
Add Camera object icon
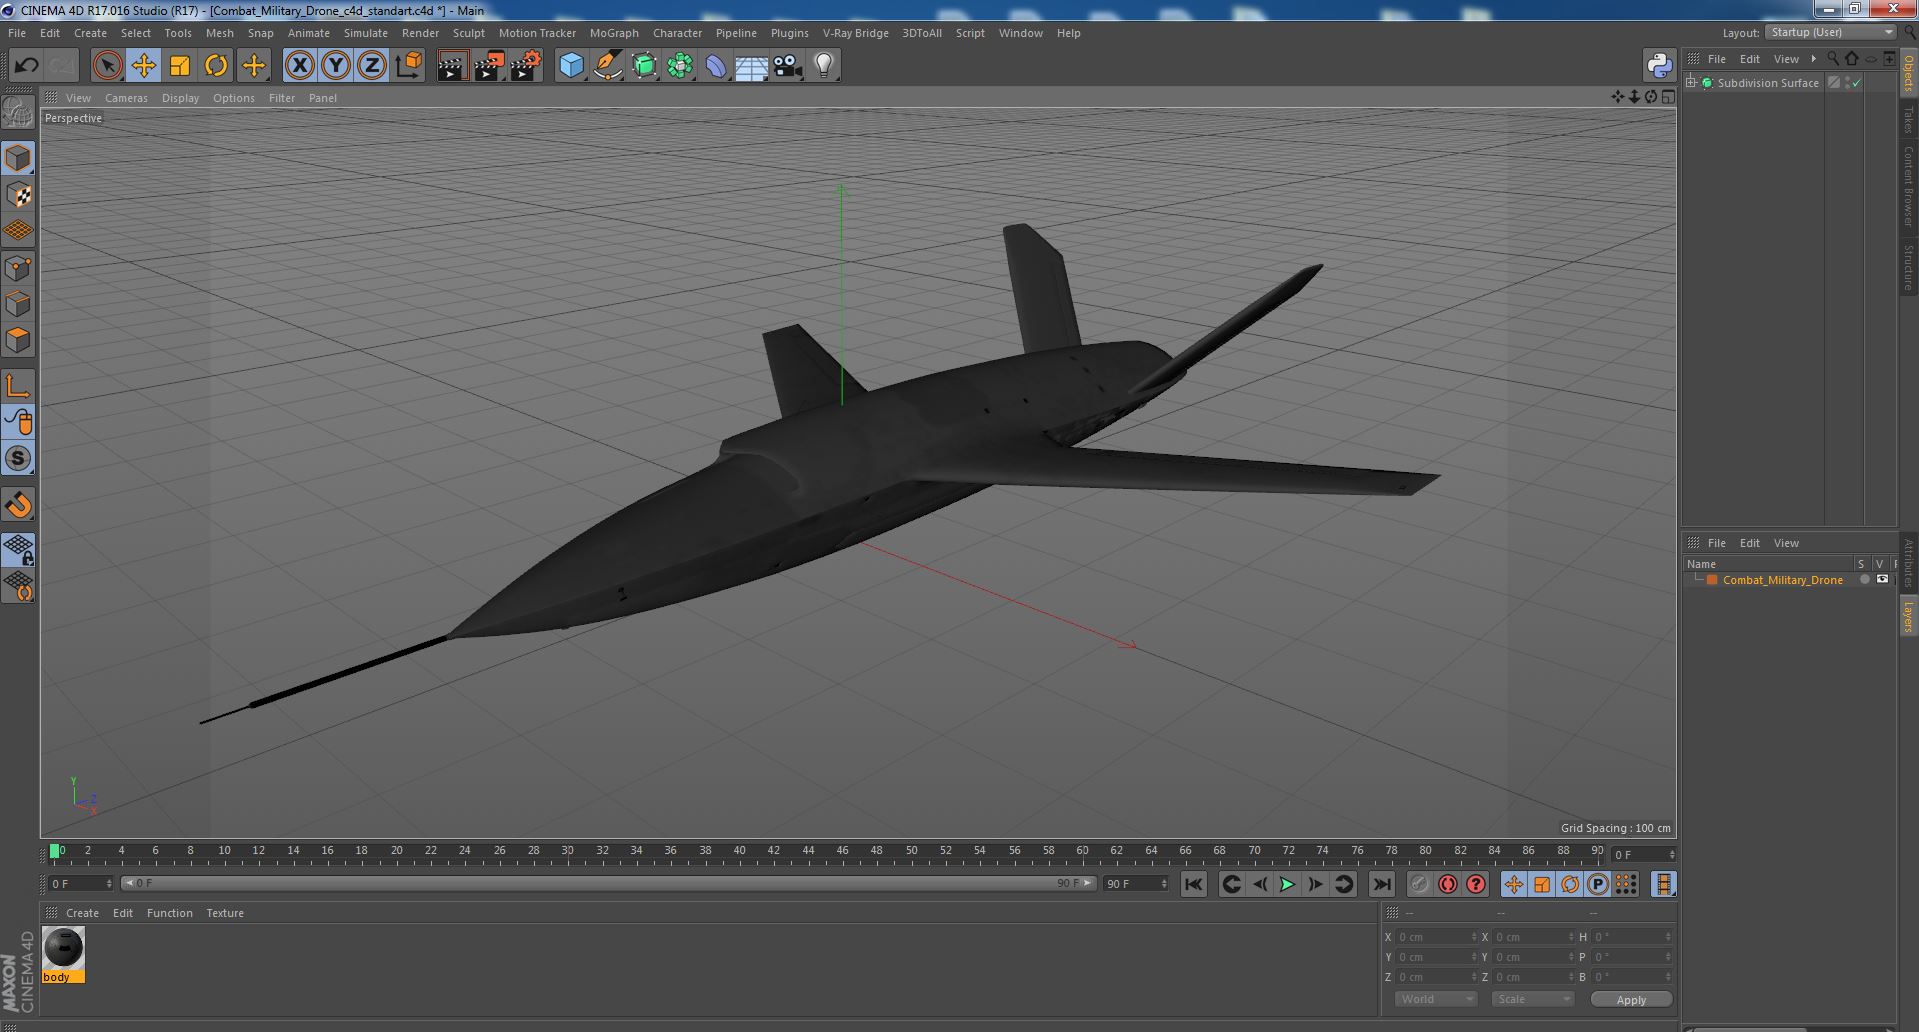[787, 66]
